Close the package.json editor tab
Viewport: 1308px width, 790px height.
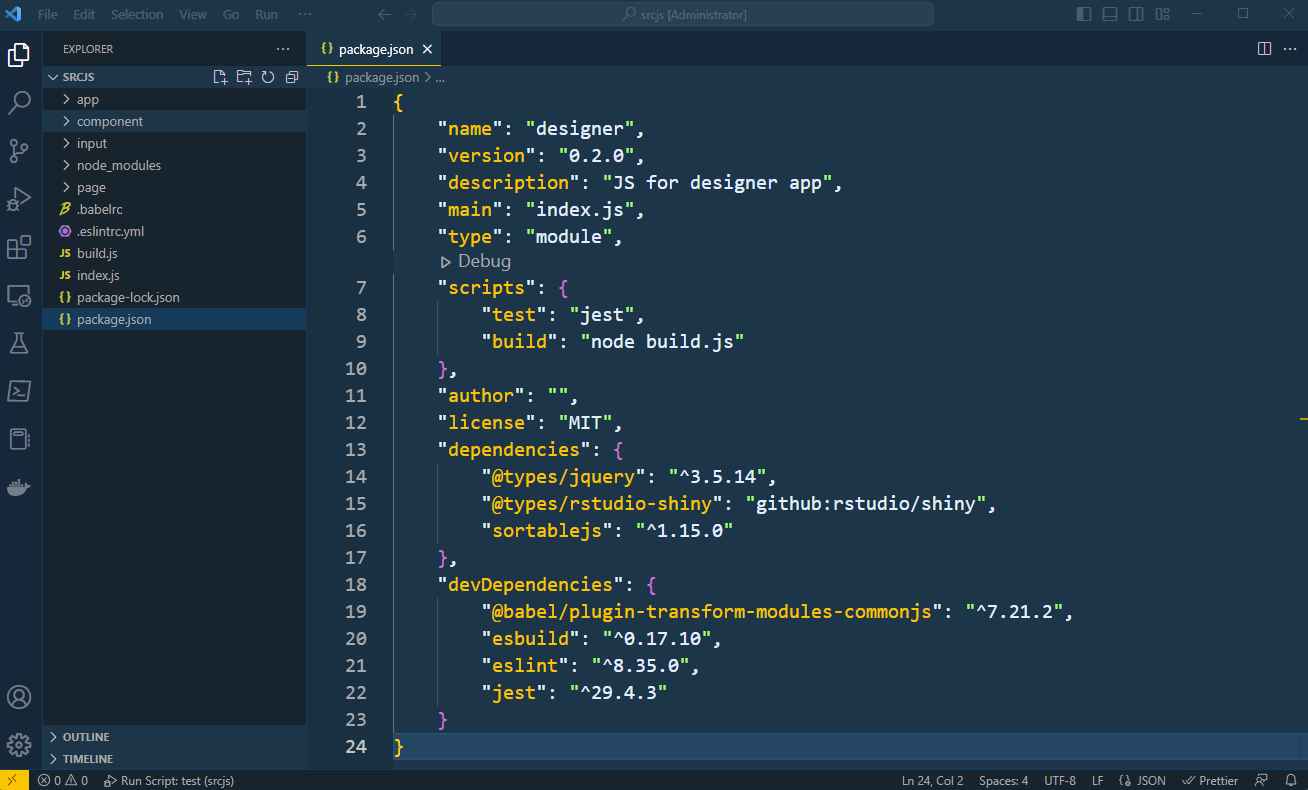click(427, 49)
